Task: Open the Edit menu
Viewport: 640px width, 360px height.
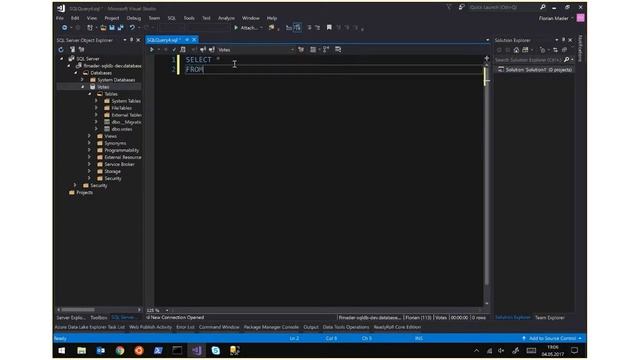Action: tap(75, 18)
